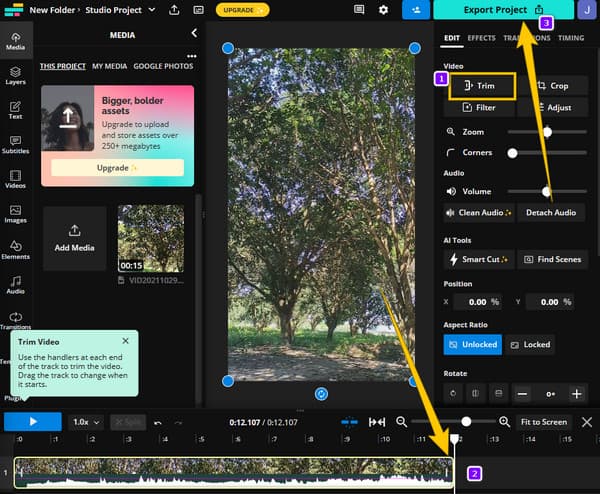Click the Adjust button
Screen dimensions: 600x494
[x=553, y=108]
